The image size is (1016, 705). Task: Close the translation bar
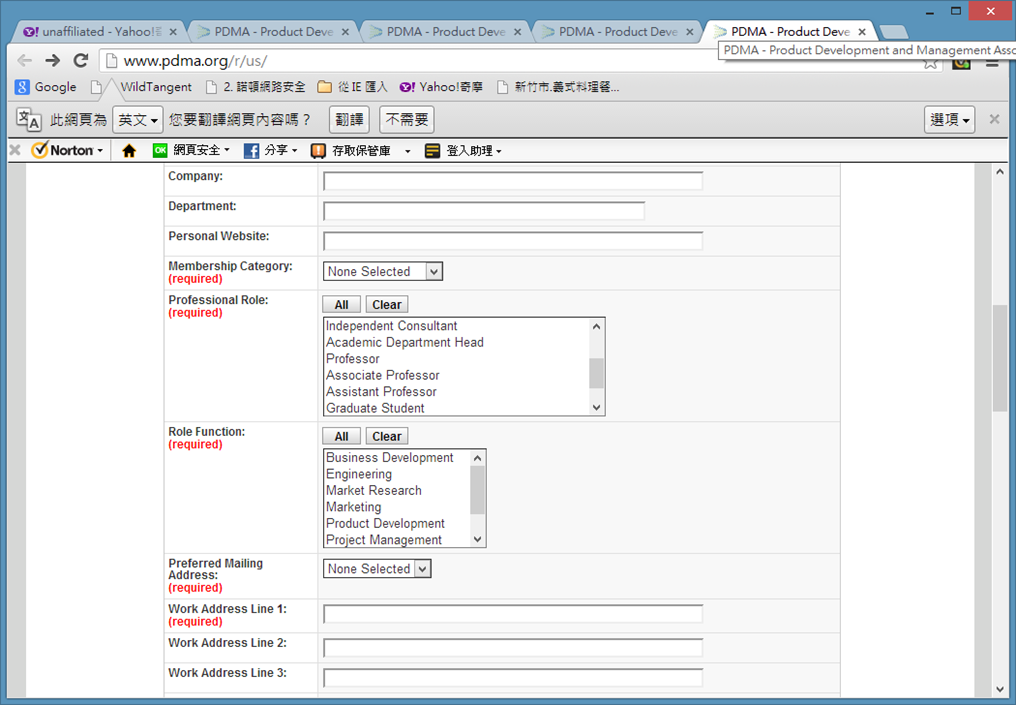pos(994,119)
